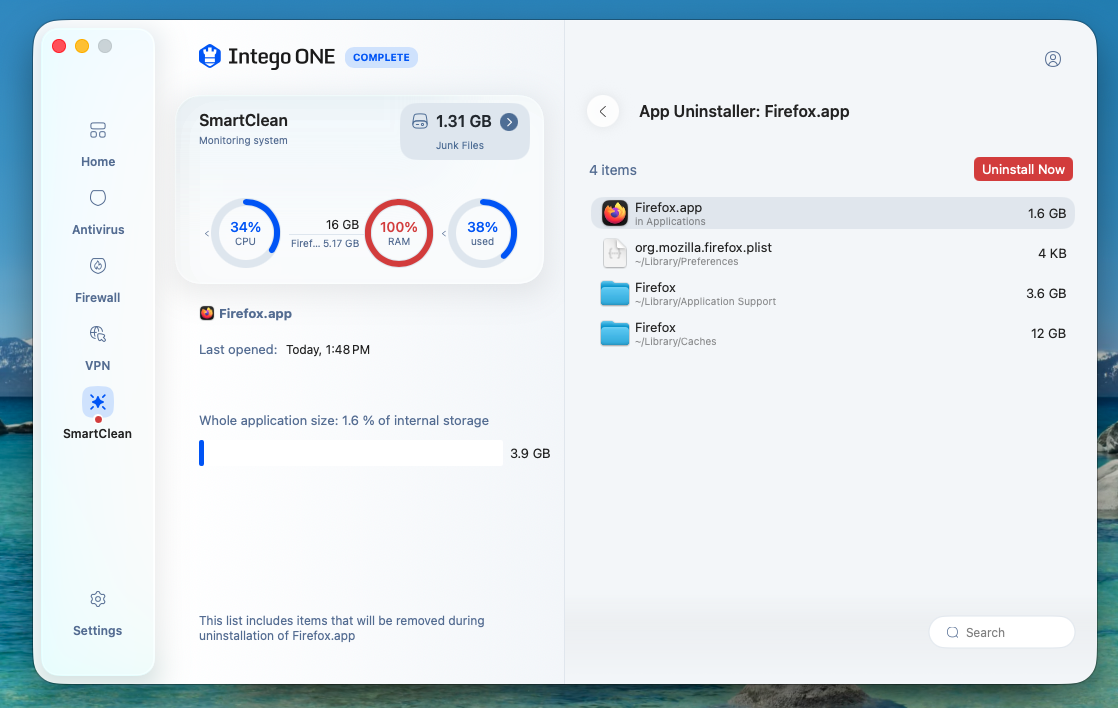Select the SmartClean sparkle icon
Screen dimensions: 1118x708
tap(98, 402)
